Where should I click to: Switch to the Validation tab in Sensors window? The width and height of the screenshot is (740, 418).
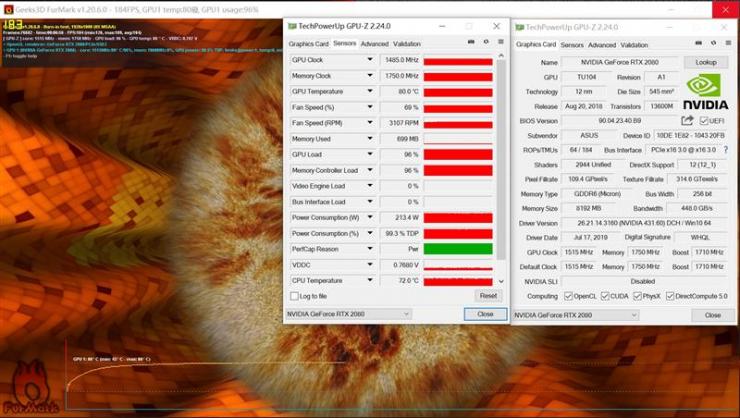tap(406, 44)
